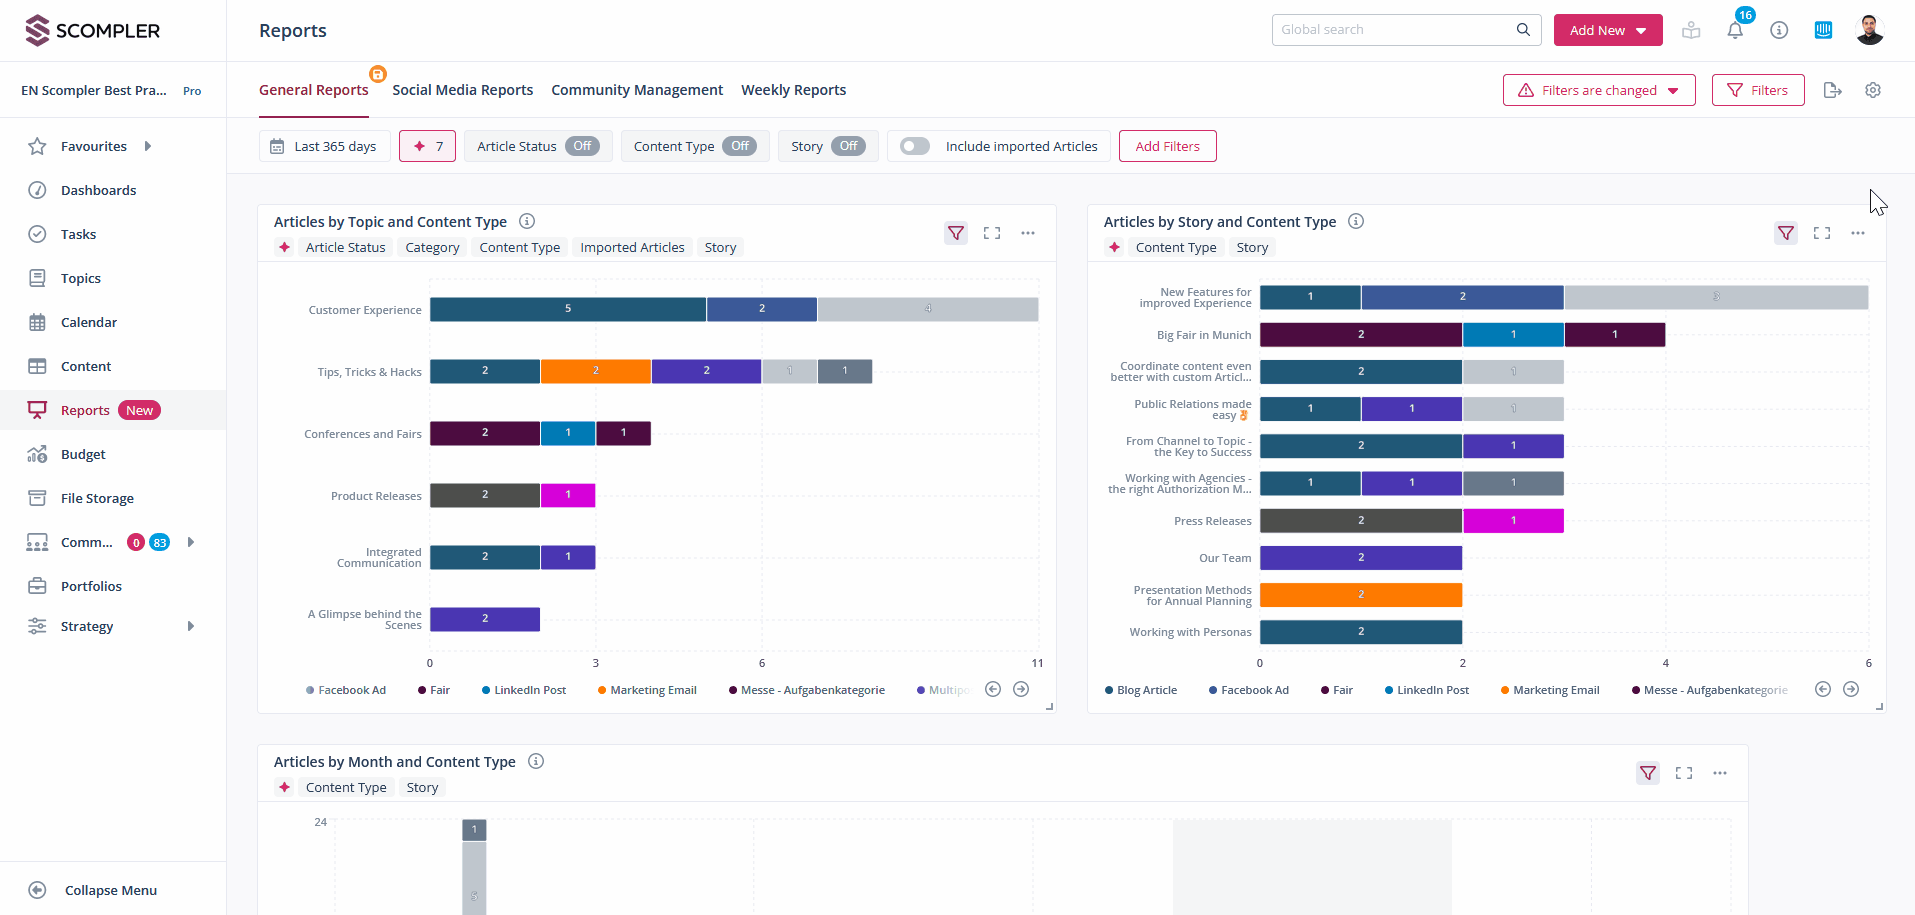Open notifications bell icon
The height and width of the screenshot is (915, 1915).
point(1735,30)
